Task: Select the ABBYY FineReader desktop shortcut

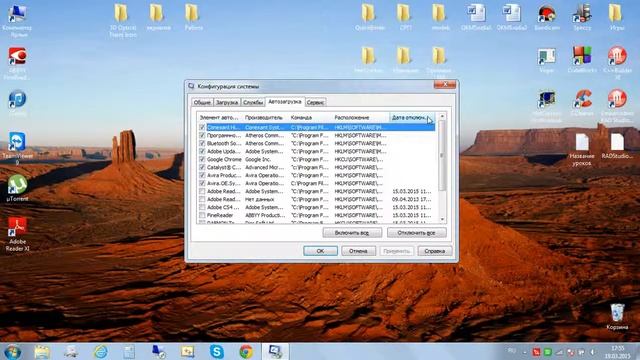Action: pos(17,63)
